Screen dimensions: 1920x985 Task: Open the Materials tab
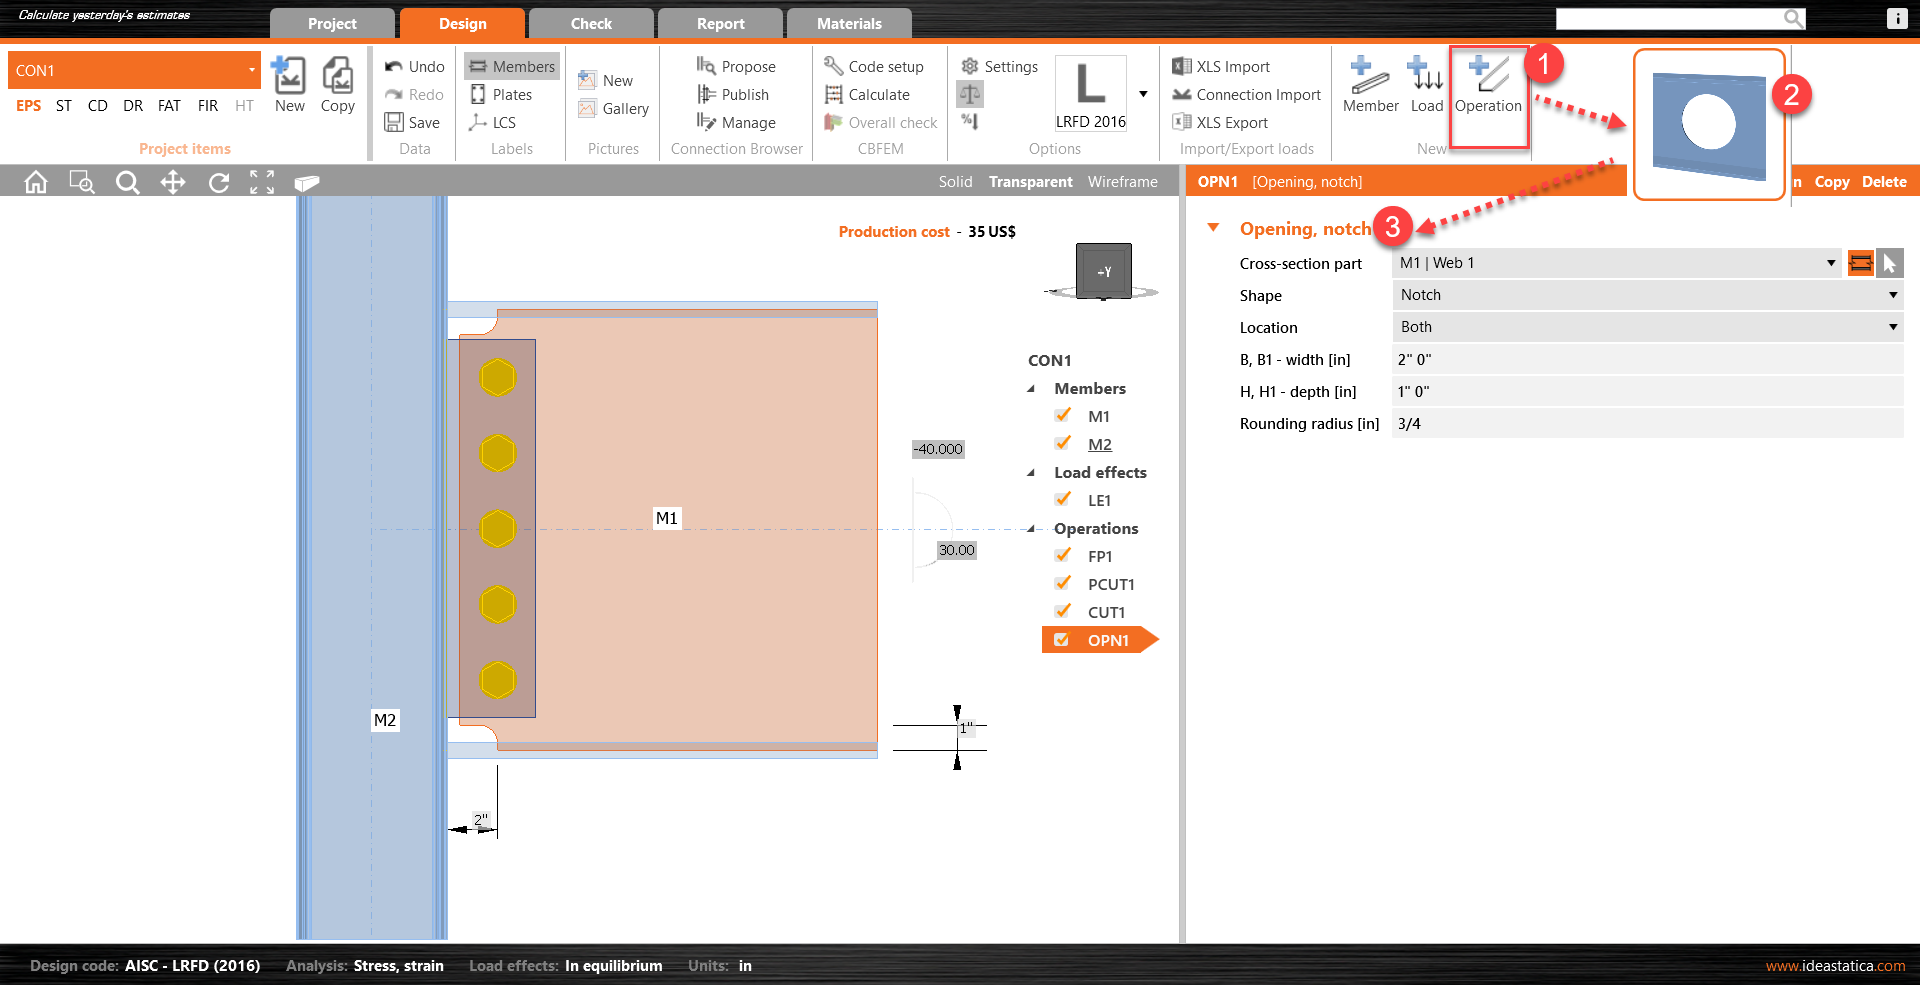(x=848, y=22)
